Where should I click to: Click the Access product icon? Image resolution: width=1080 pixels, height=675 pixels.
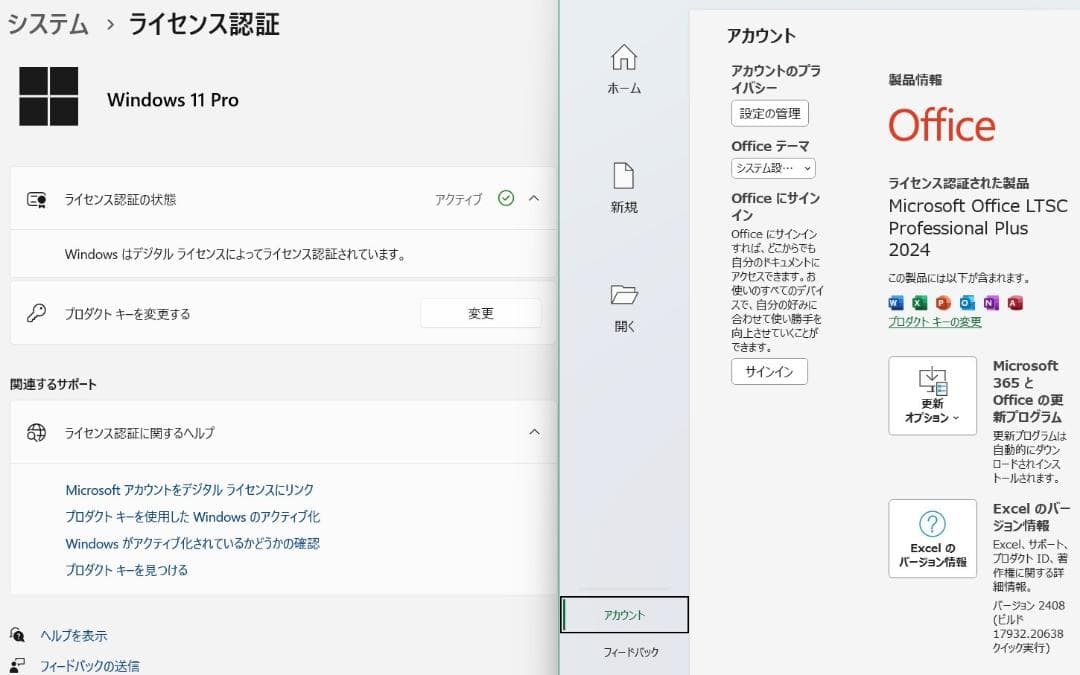[1012, 303]
